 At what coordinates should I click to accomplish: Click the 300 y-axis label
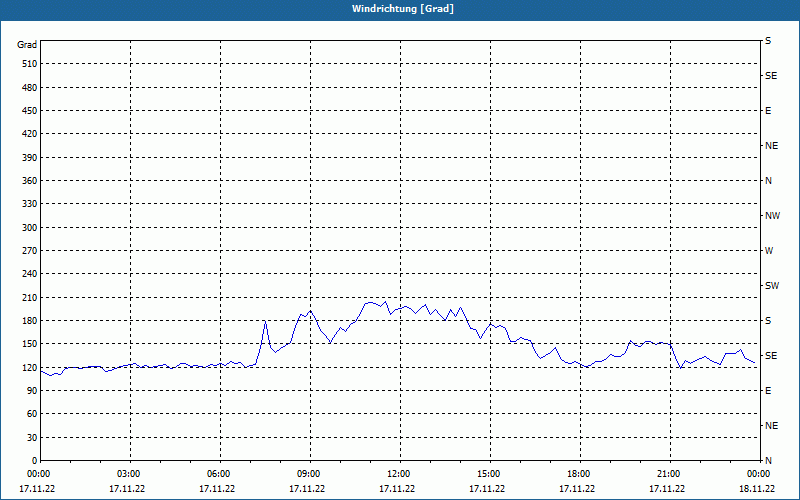(30, 228)
